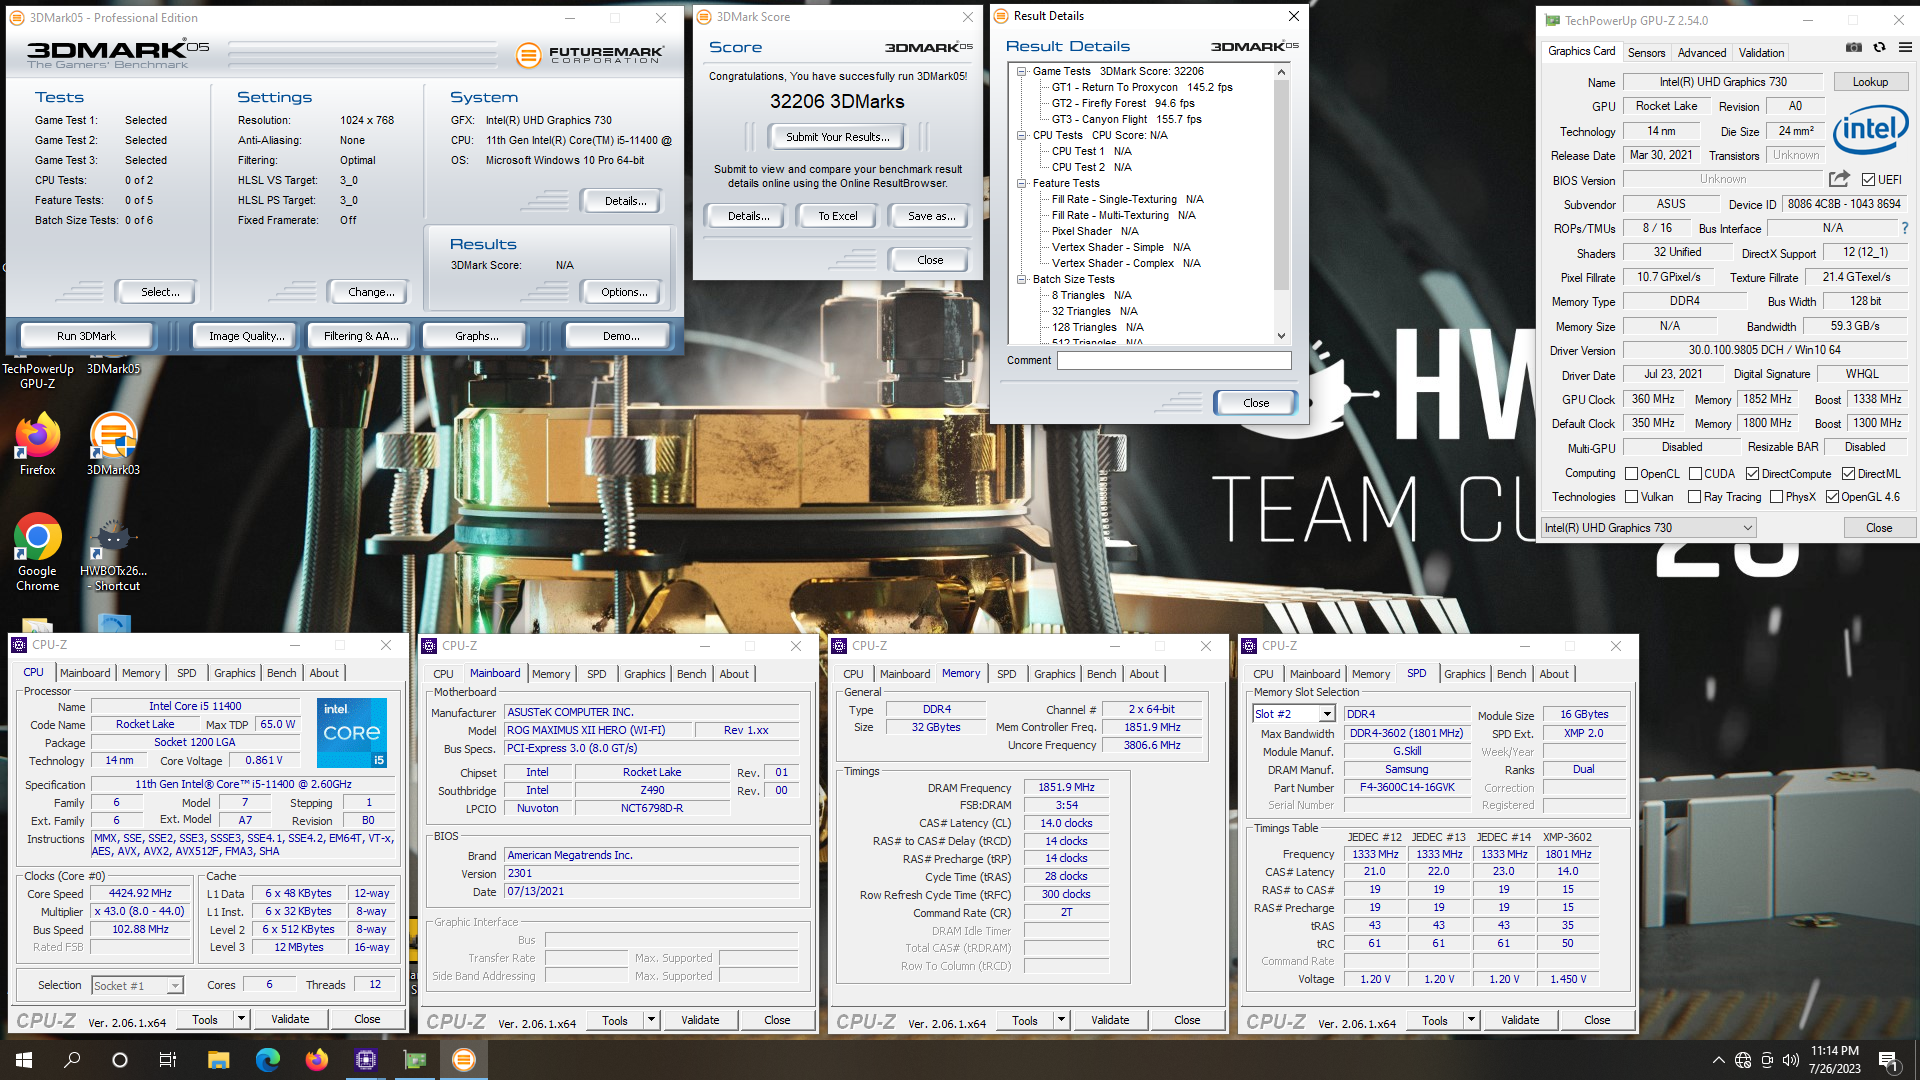The width and height of the screenshot is (1920, 1080).
Task: Click the Bus Interface question mark icon
Action: 1905,228
